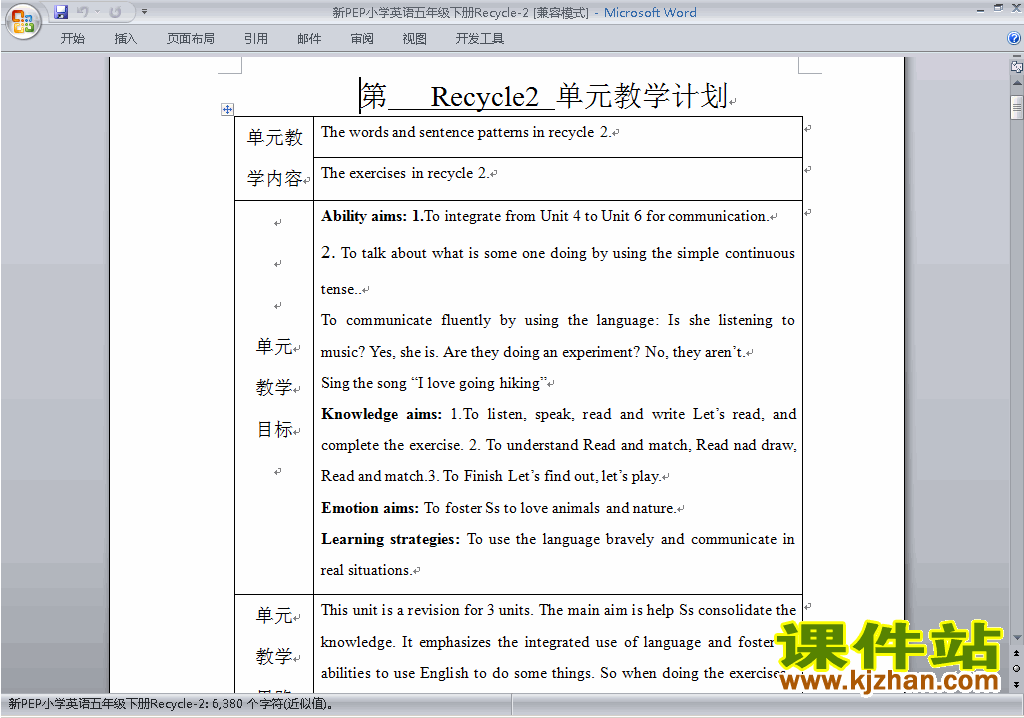Switch to the 页面布局 tab

[191, 39]
